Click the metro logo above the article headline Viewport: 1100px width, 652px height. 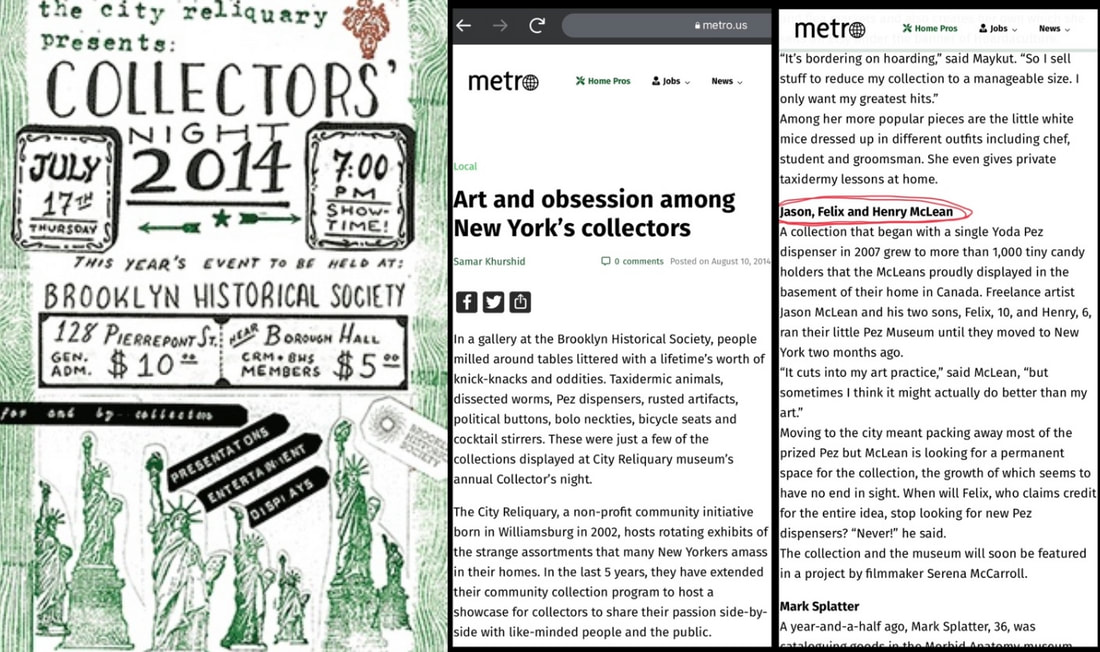click(x=503, y=82)
